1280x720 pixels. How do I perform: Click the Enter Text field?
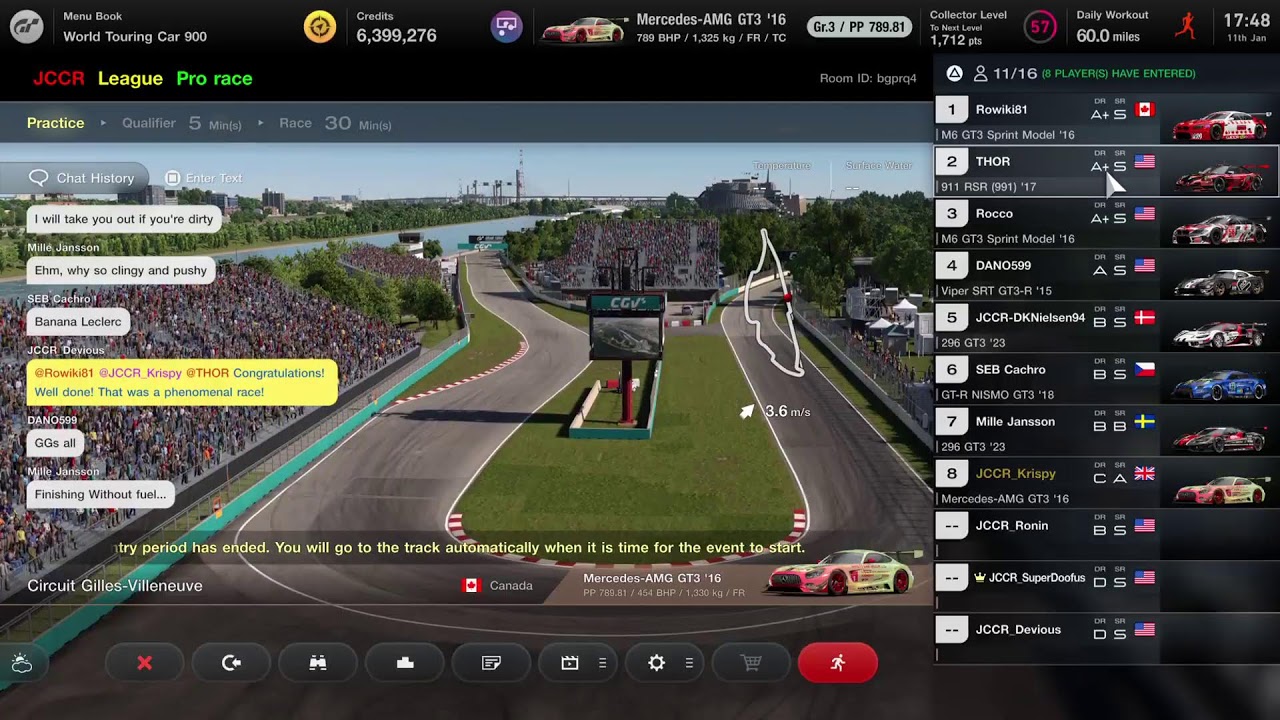click(205, 178)
